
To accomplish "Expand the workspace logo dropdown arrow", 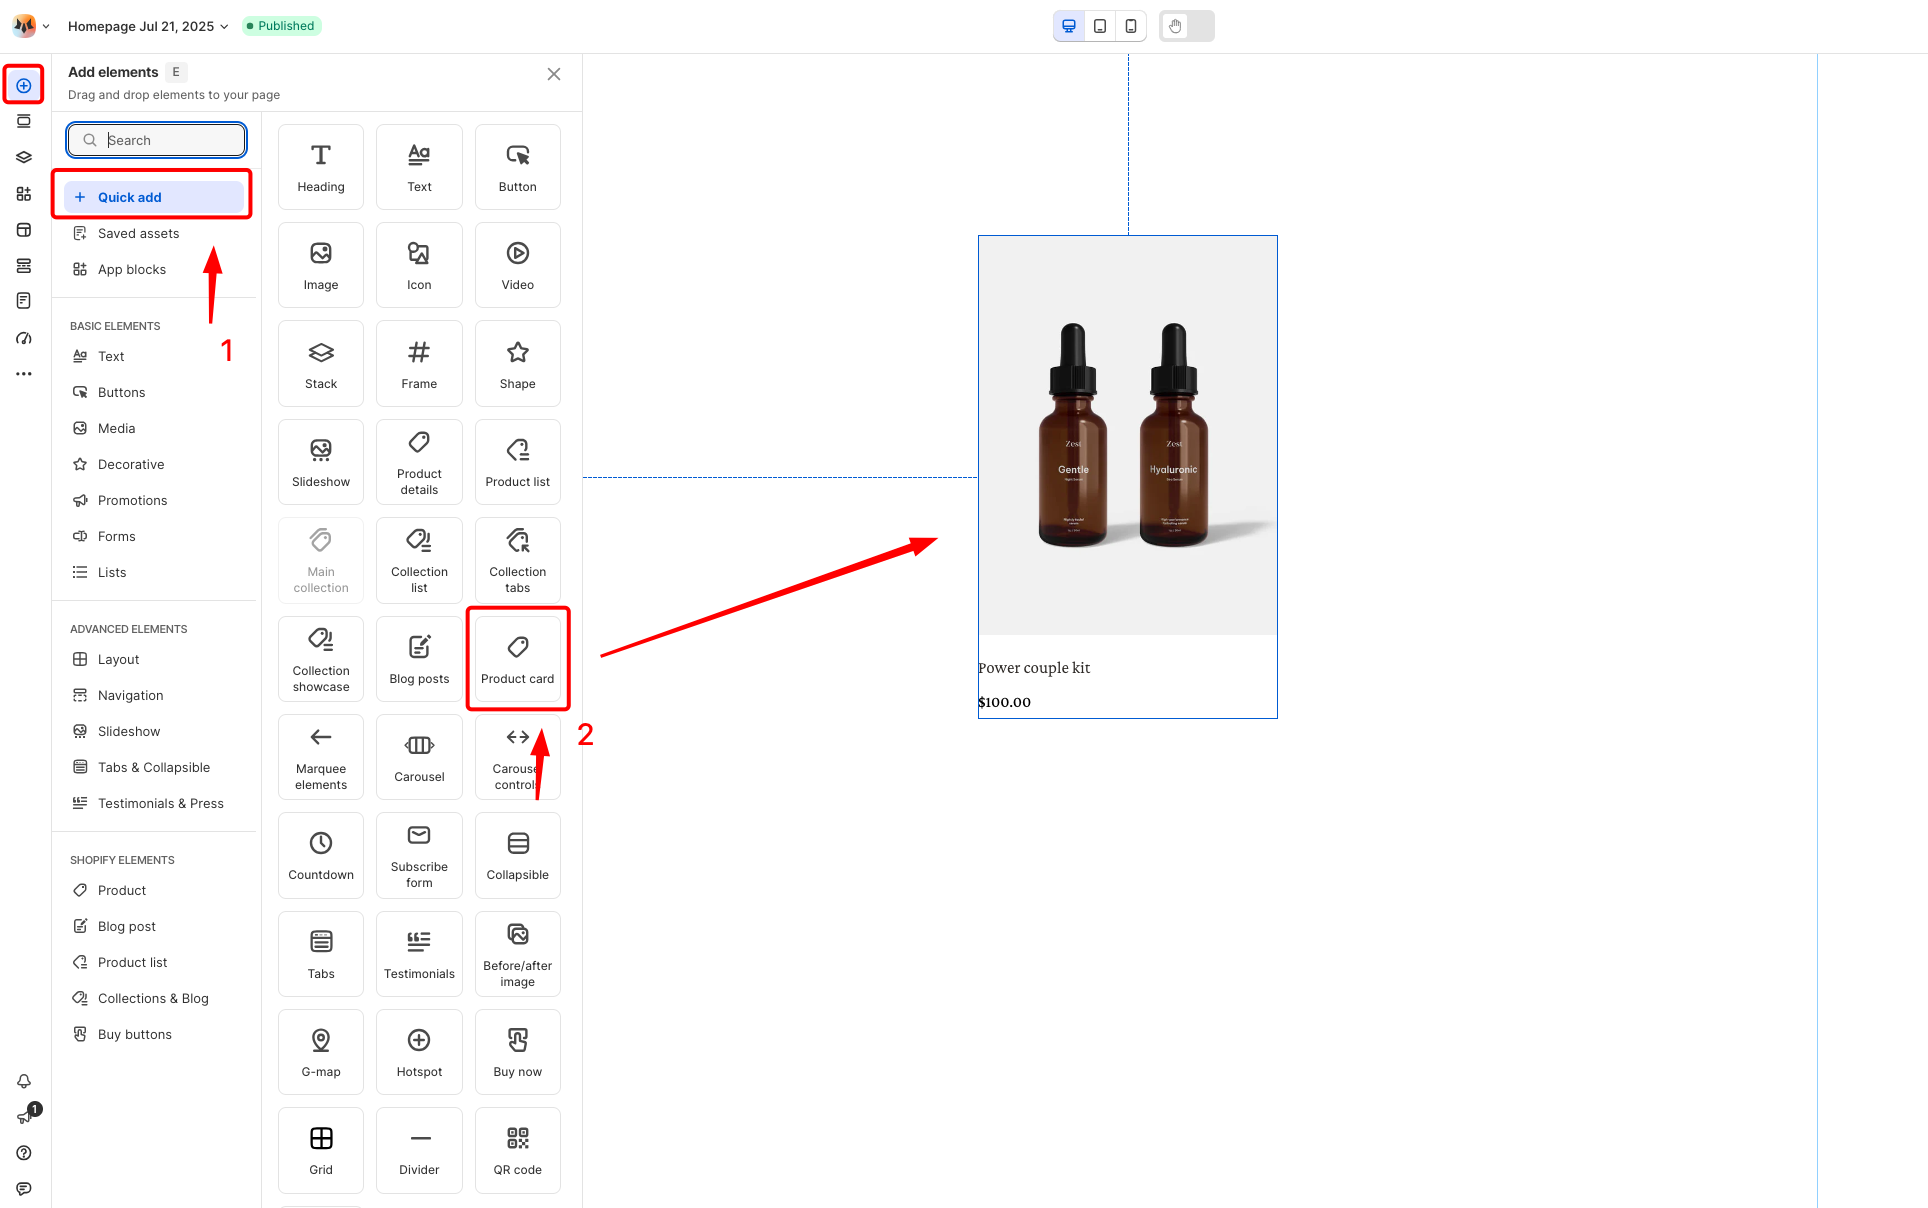I will click(x=46, y=27).
